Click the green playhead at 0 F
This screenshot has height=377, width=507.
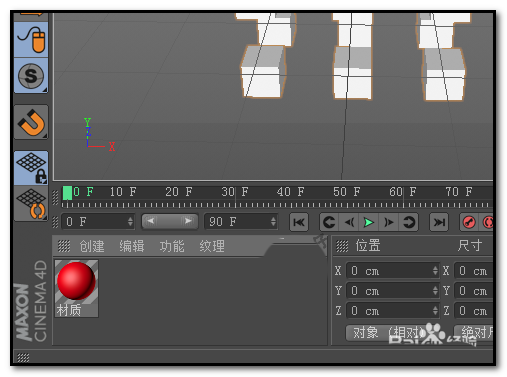67,193
